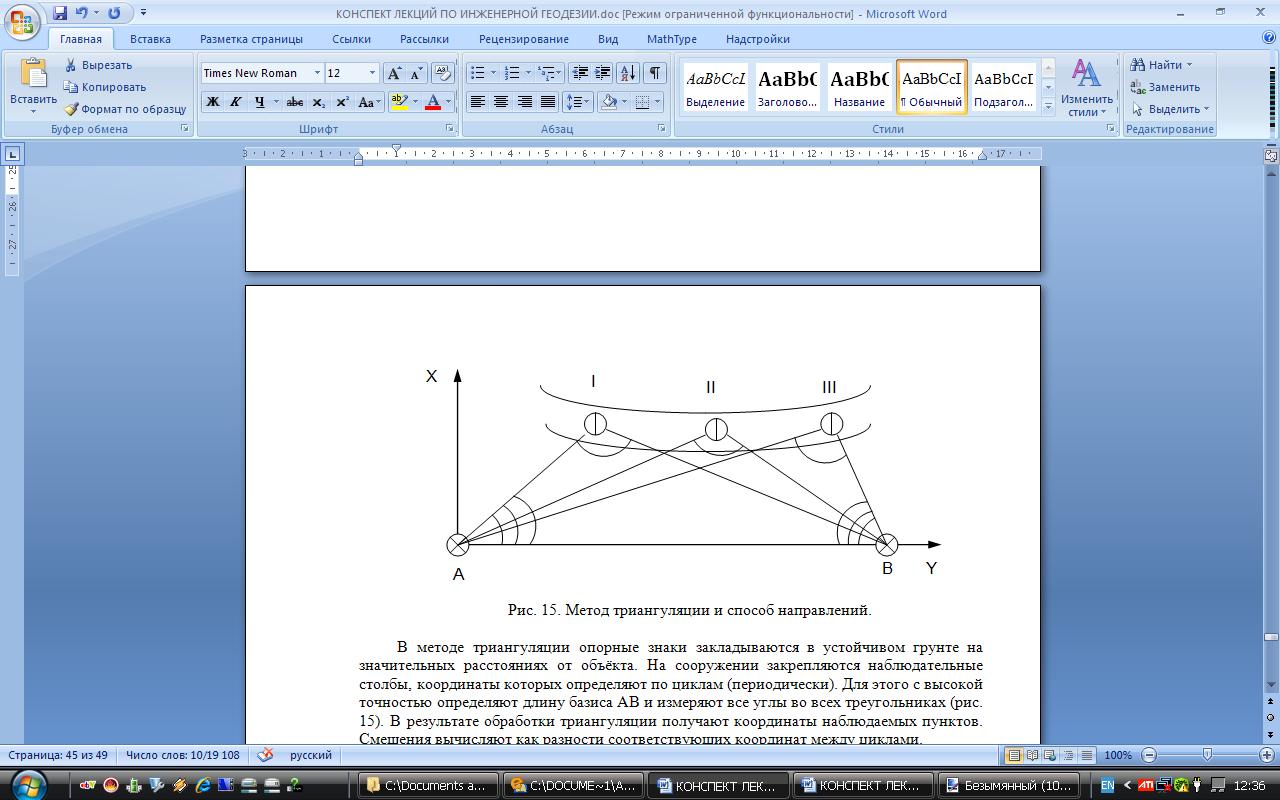The image size is (1280, 800).
Task: Open the Вставка ribbon tab
Action: (x=150, y=39)
